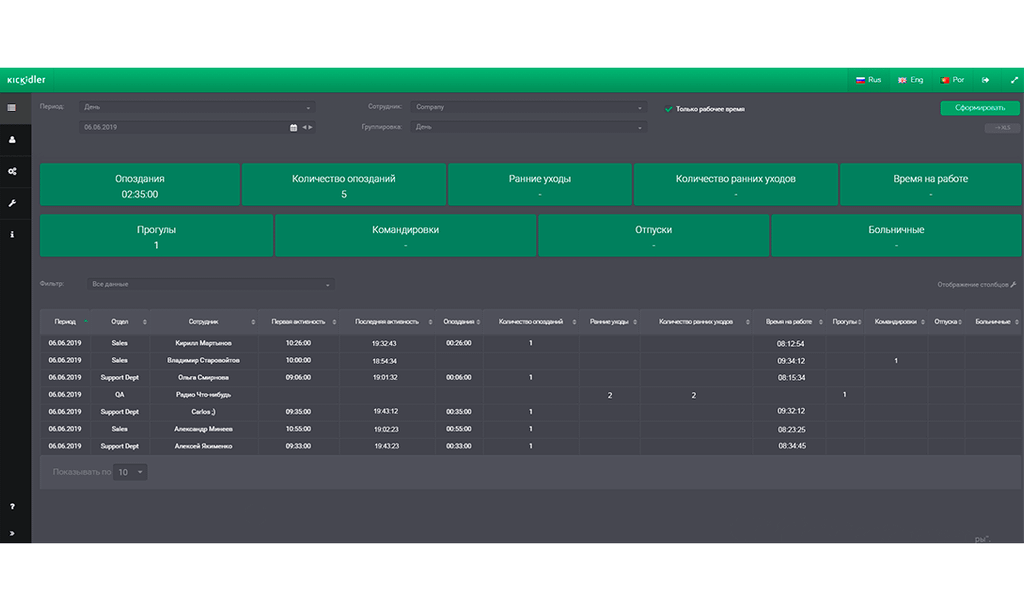Select the 'Время на работе' summary card
Screen dimensions: 1024x611
coord(930,185)
